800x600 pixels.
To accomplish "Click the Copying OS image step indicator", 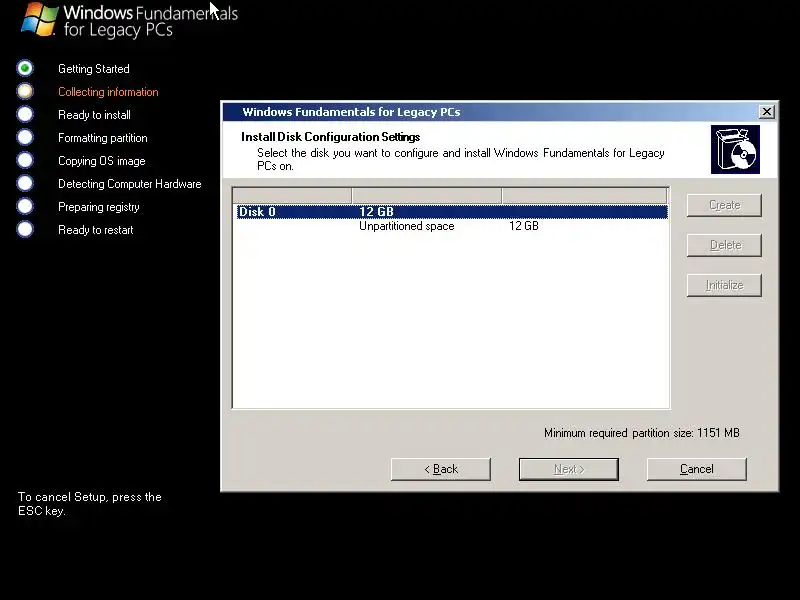I will pos(24,160).
